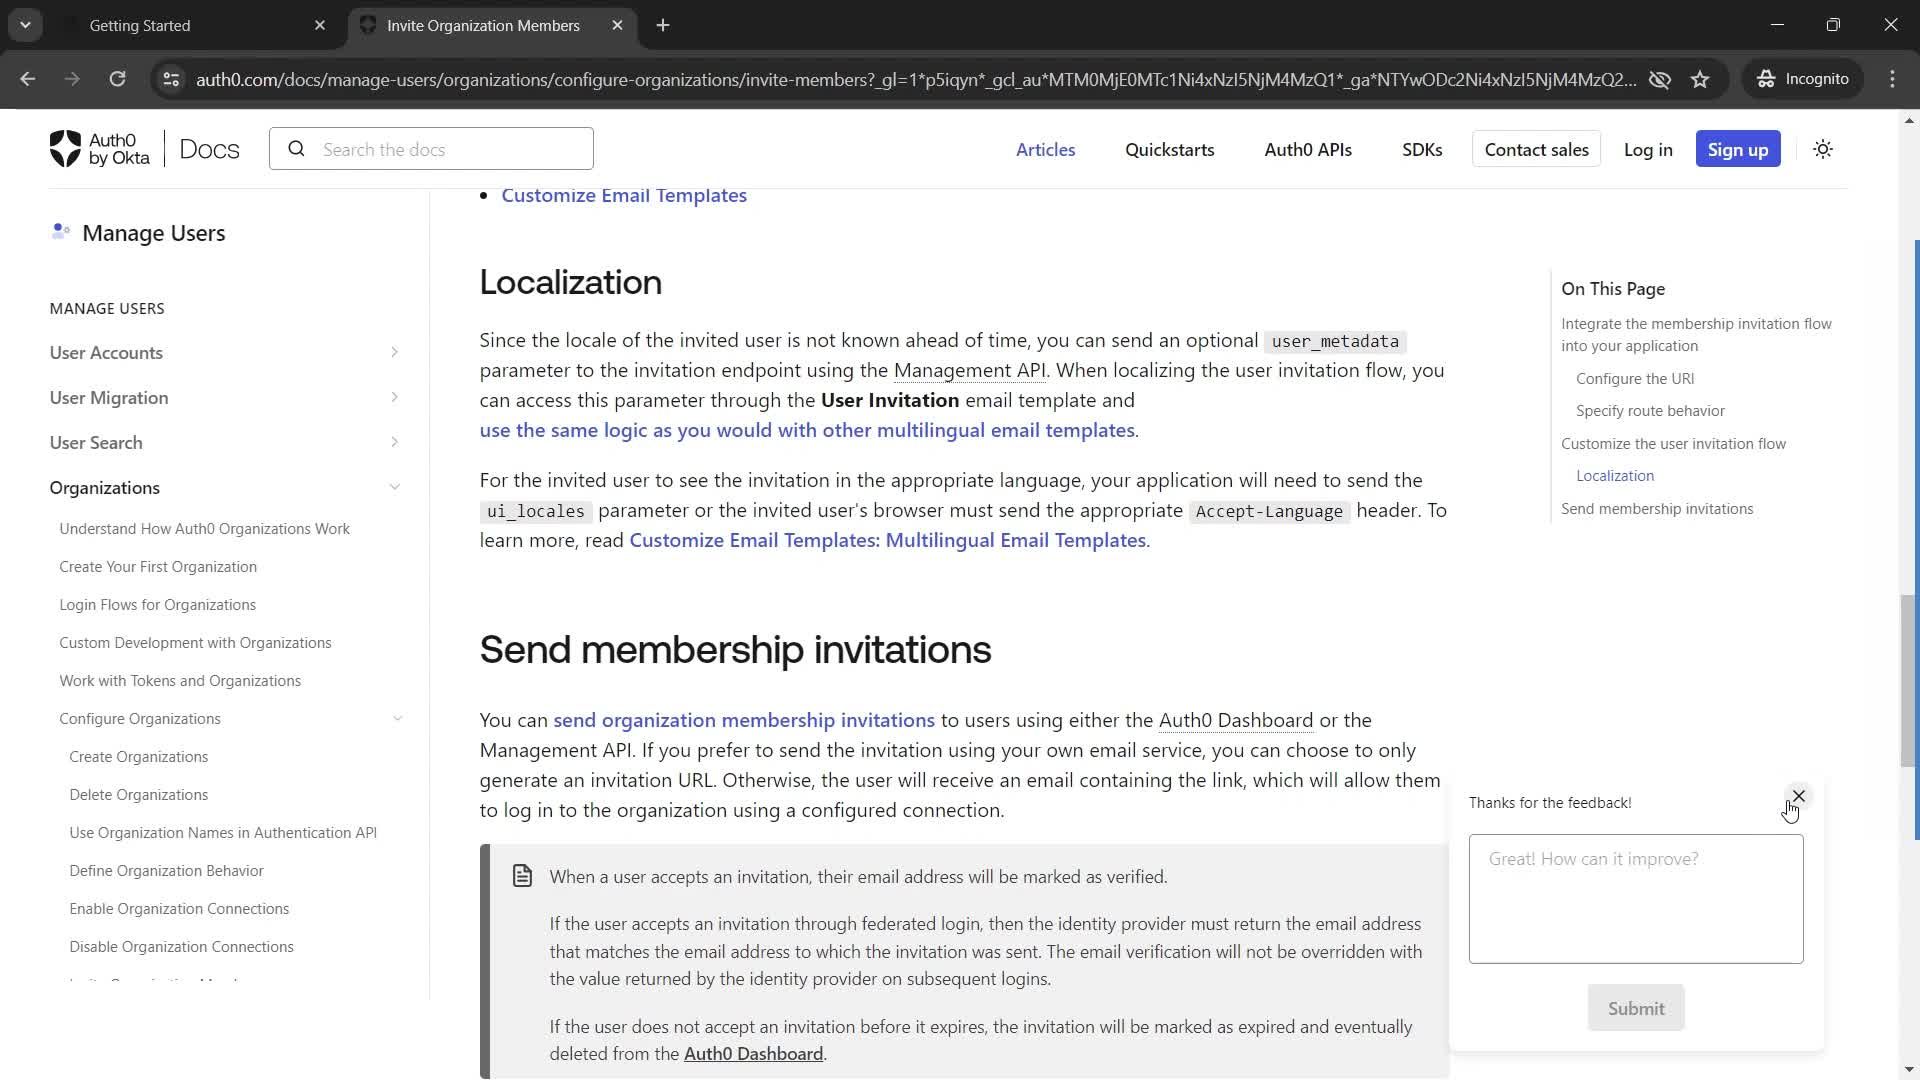Click the search magnifier icon in docs search
Image resolution: width=1920 pixels, height=1080 pixels.
click(x=296, y=149)
